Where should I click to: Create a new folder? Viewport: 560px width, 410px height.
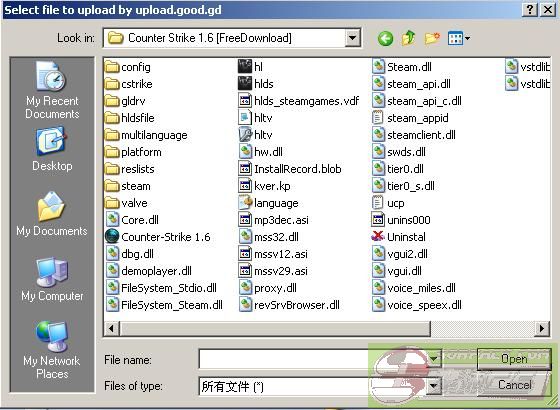click(x=432, y=38)
